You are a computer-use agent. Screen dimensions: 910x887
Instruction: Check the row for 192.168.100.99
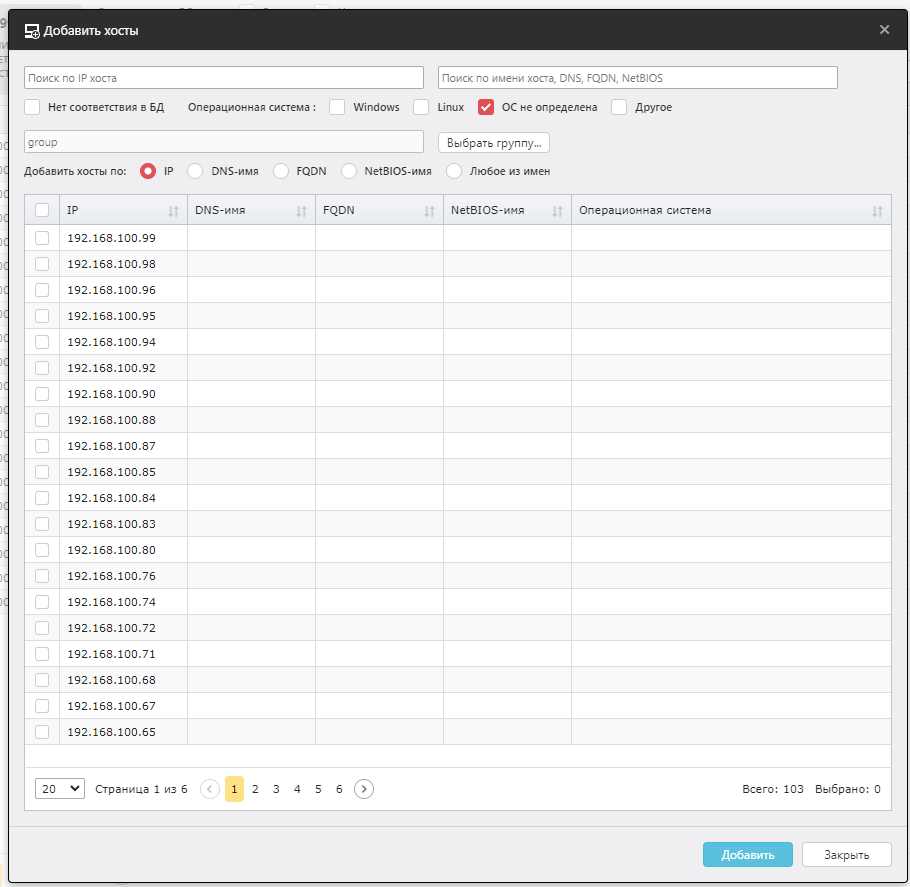(x=42, y=238)
